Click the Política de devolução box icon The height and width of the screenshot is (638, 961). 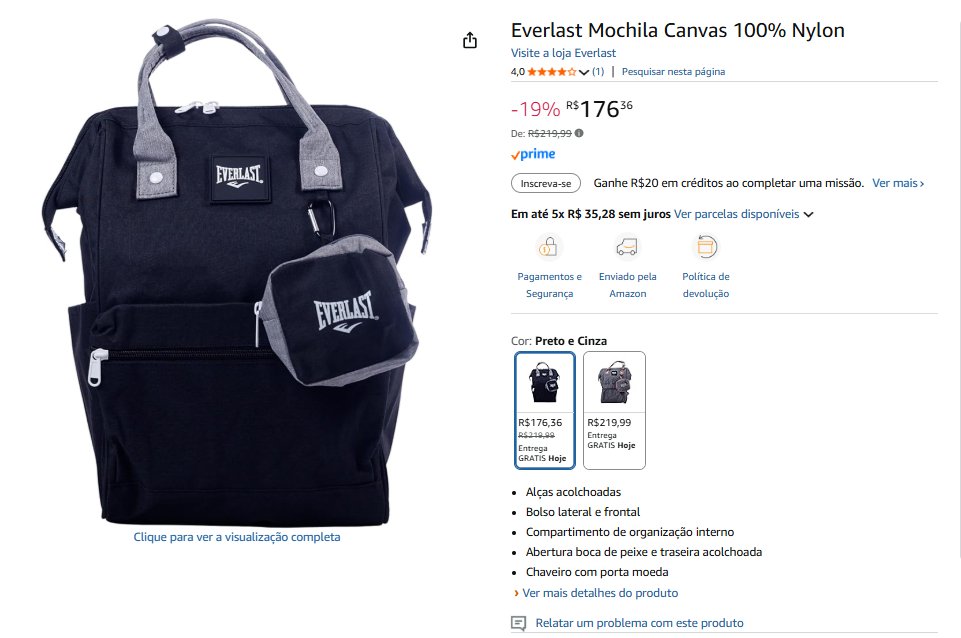click(705, 246)
